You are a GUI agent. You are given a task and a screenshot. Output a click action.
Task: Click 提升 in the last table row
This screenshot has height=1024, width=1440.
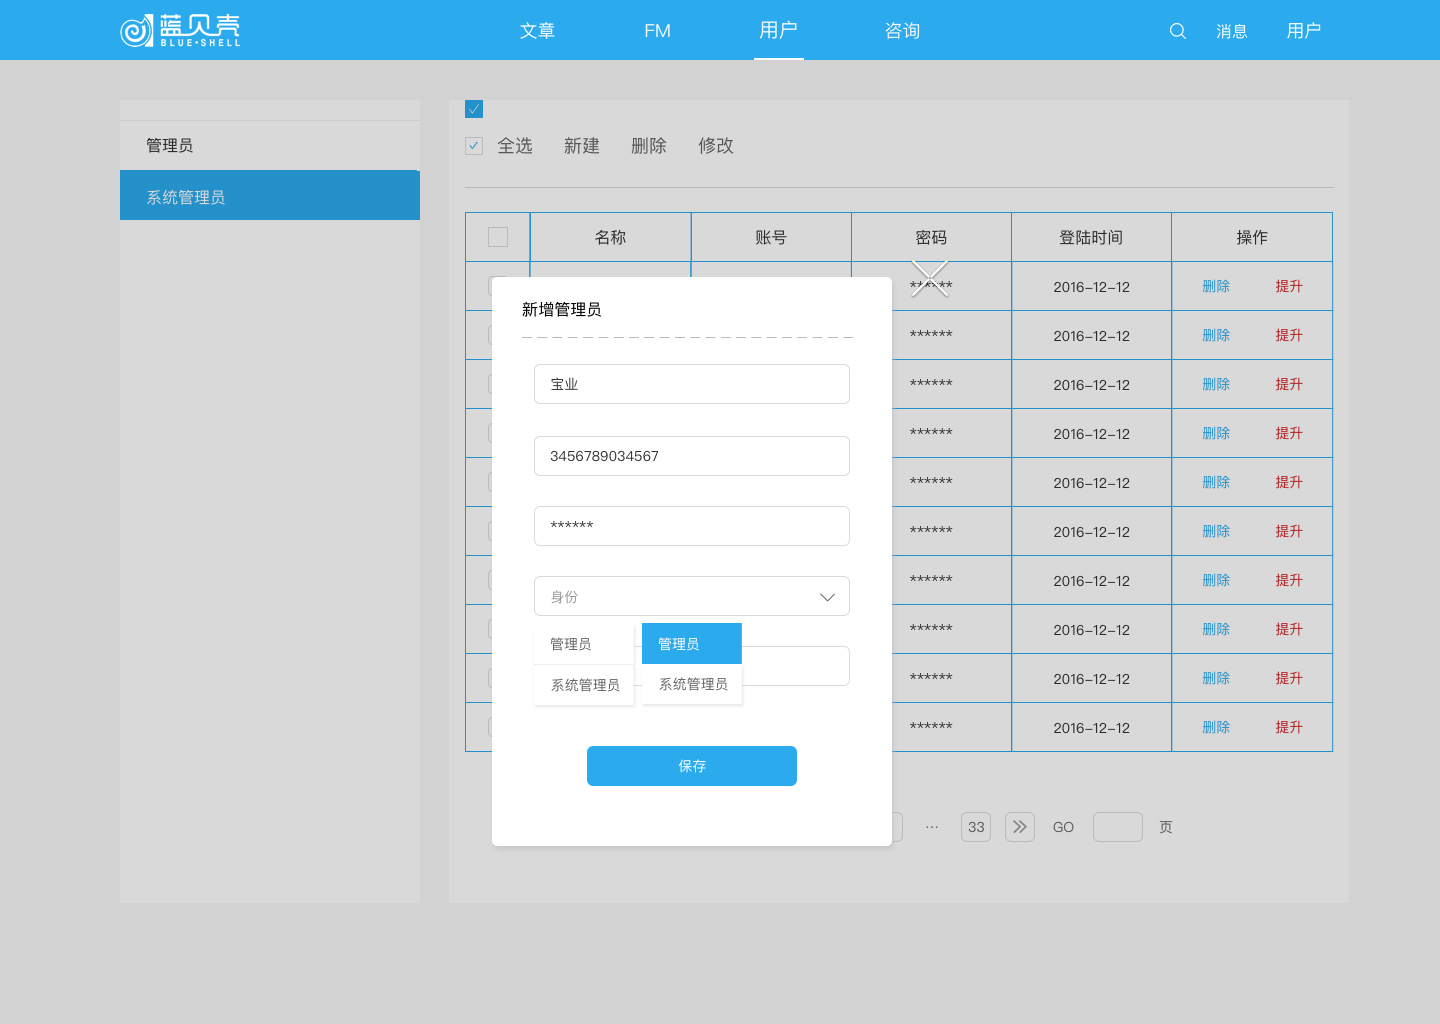[x=1289, y=727]
